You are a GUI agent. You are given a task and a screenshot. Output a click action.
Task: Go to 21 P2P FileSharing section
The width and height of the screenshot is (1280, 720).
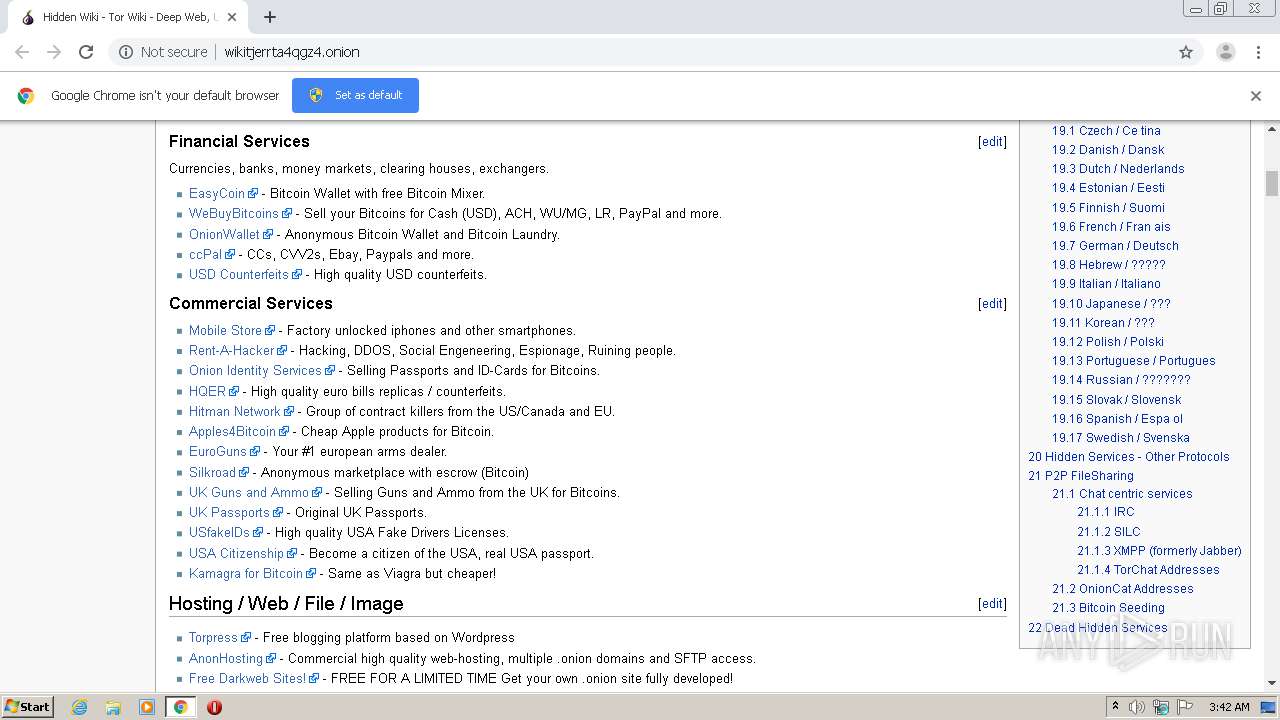[1081, 476]
